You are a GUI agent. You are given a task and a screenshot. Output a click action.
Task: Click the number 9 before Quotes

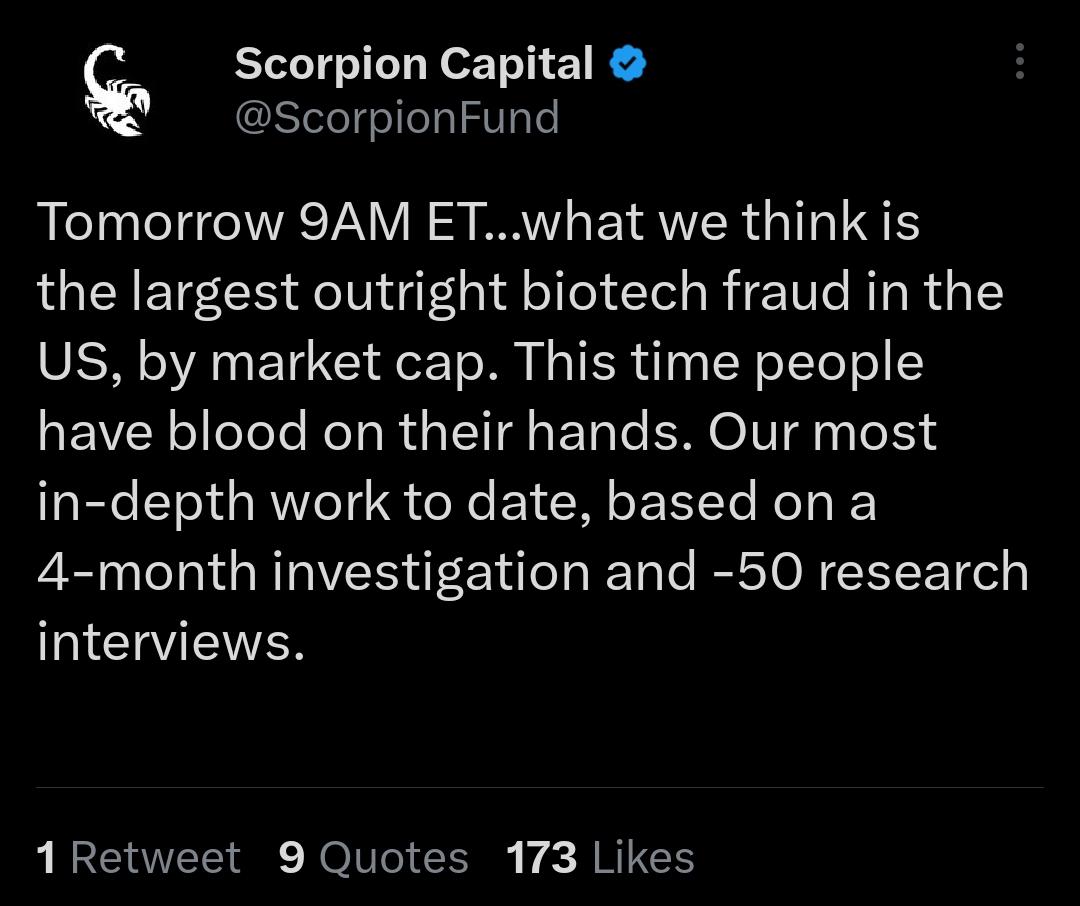pos(291,858)
